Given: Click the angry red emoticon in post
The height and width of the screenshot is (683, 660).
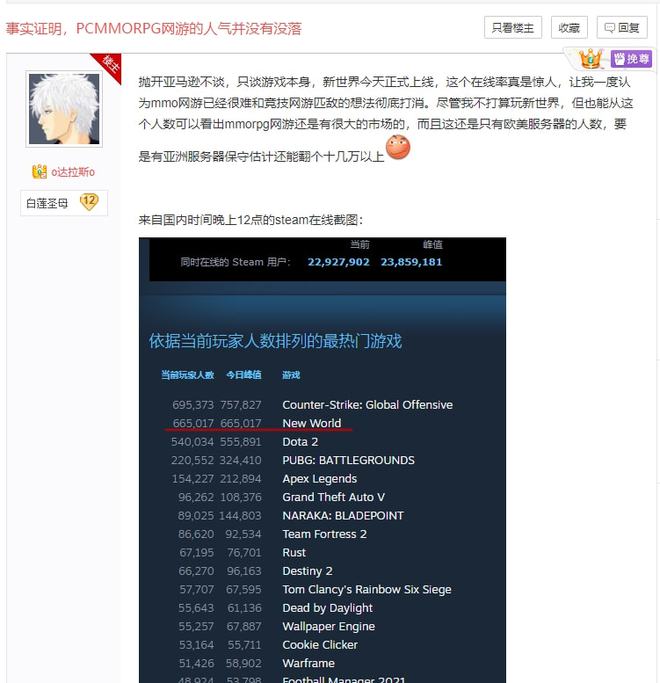Looking at the screenshot, I should pyautogui.click(x=398, y=147).
